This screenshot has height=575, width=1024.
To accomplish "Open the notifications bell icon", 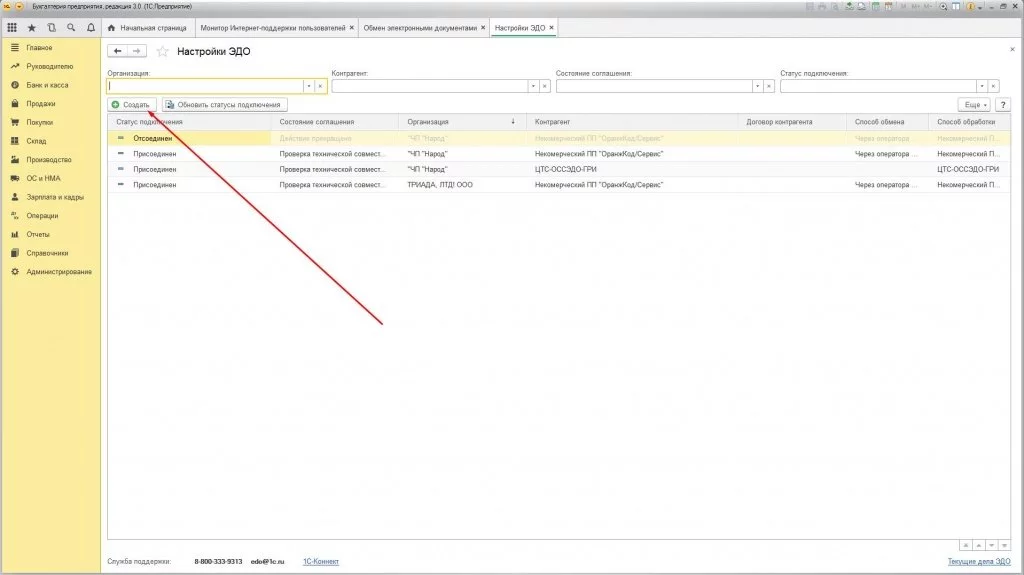I will (92, 27).
